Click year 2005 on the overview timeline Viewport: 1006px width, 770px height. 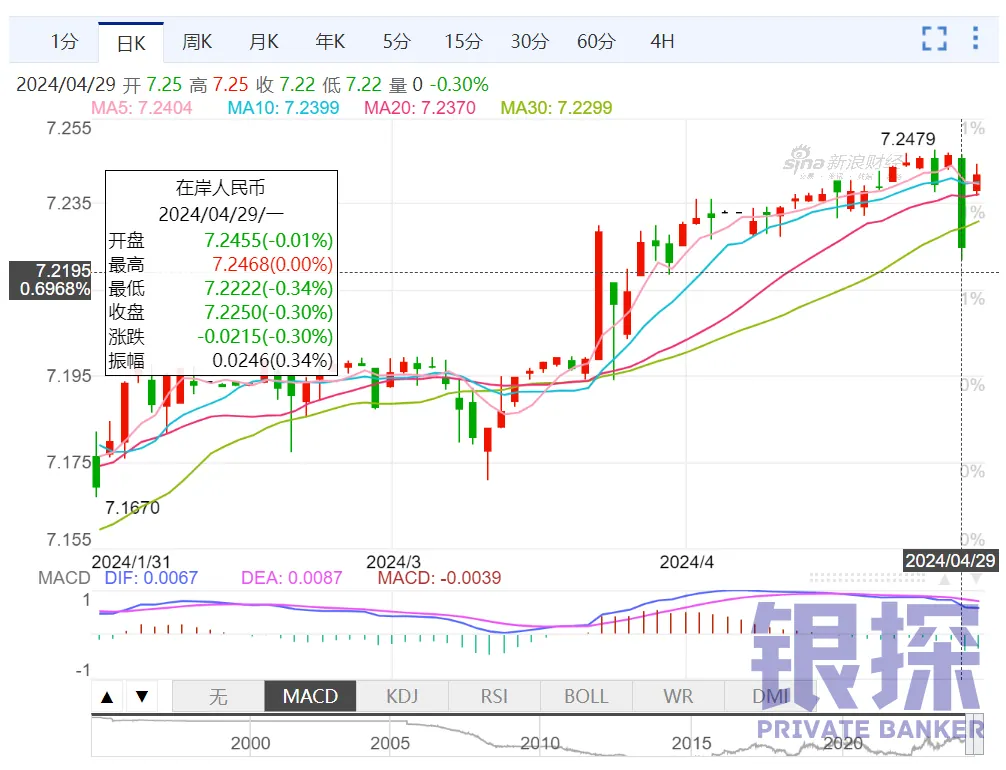389,743
